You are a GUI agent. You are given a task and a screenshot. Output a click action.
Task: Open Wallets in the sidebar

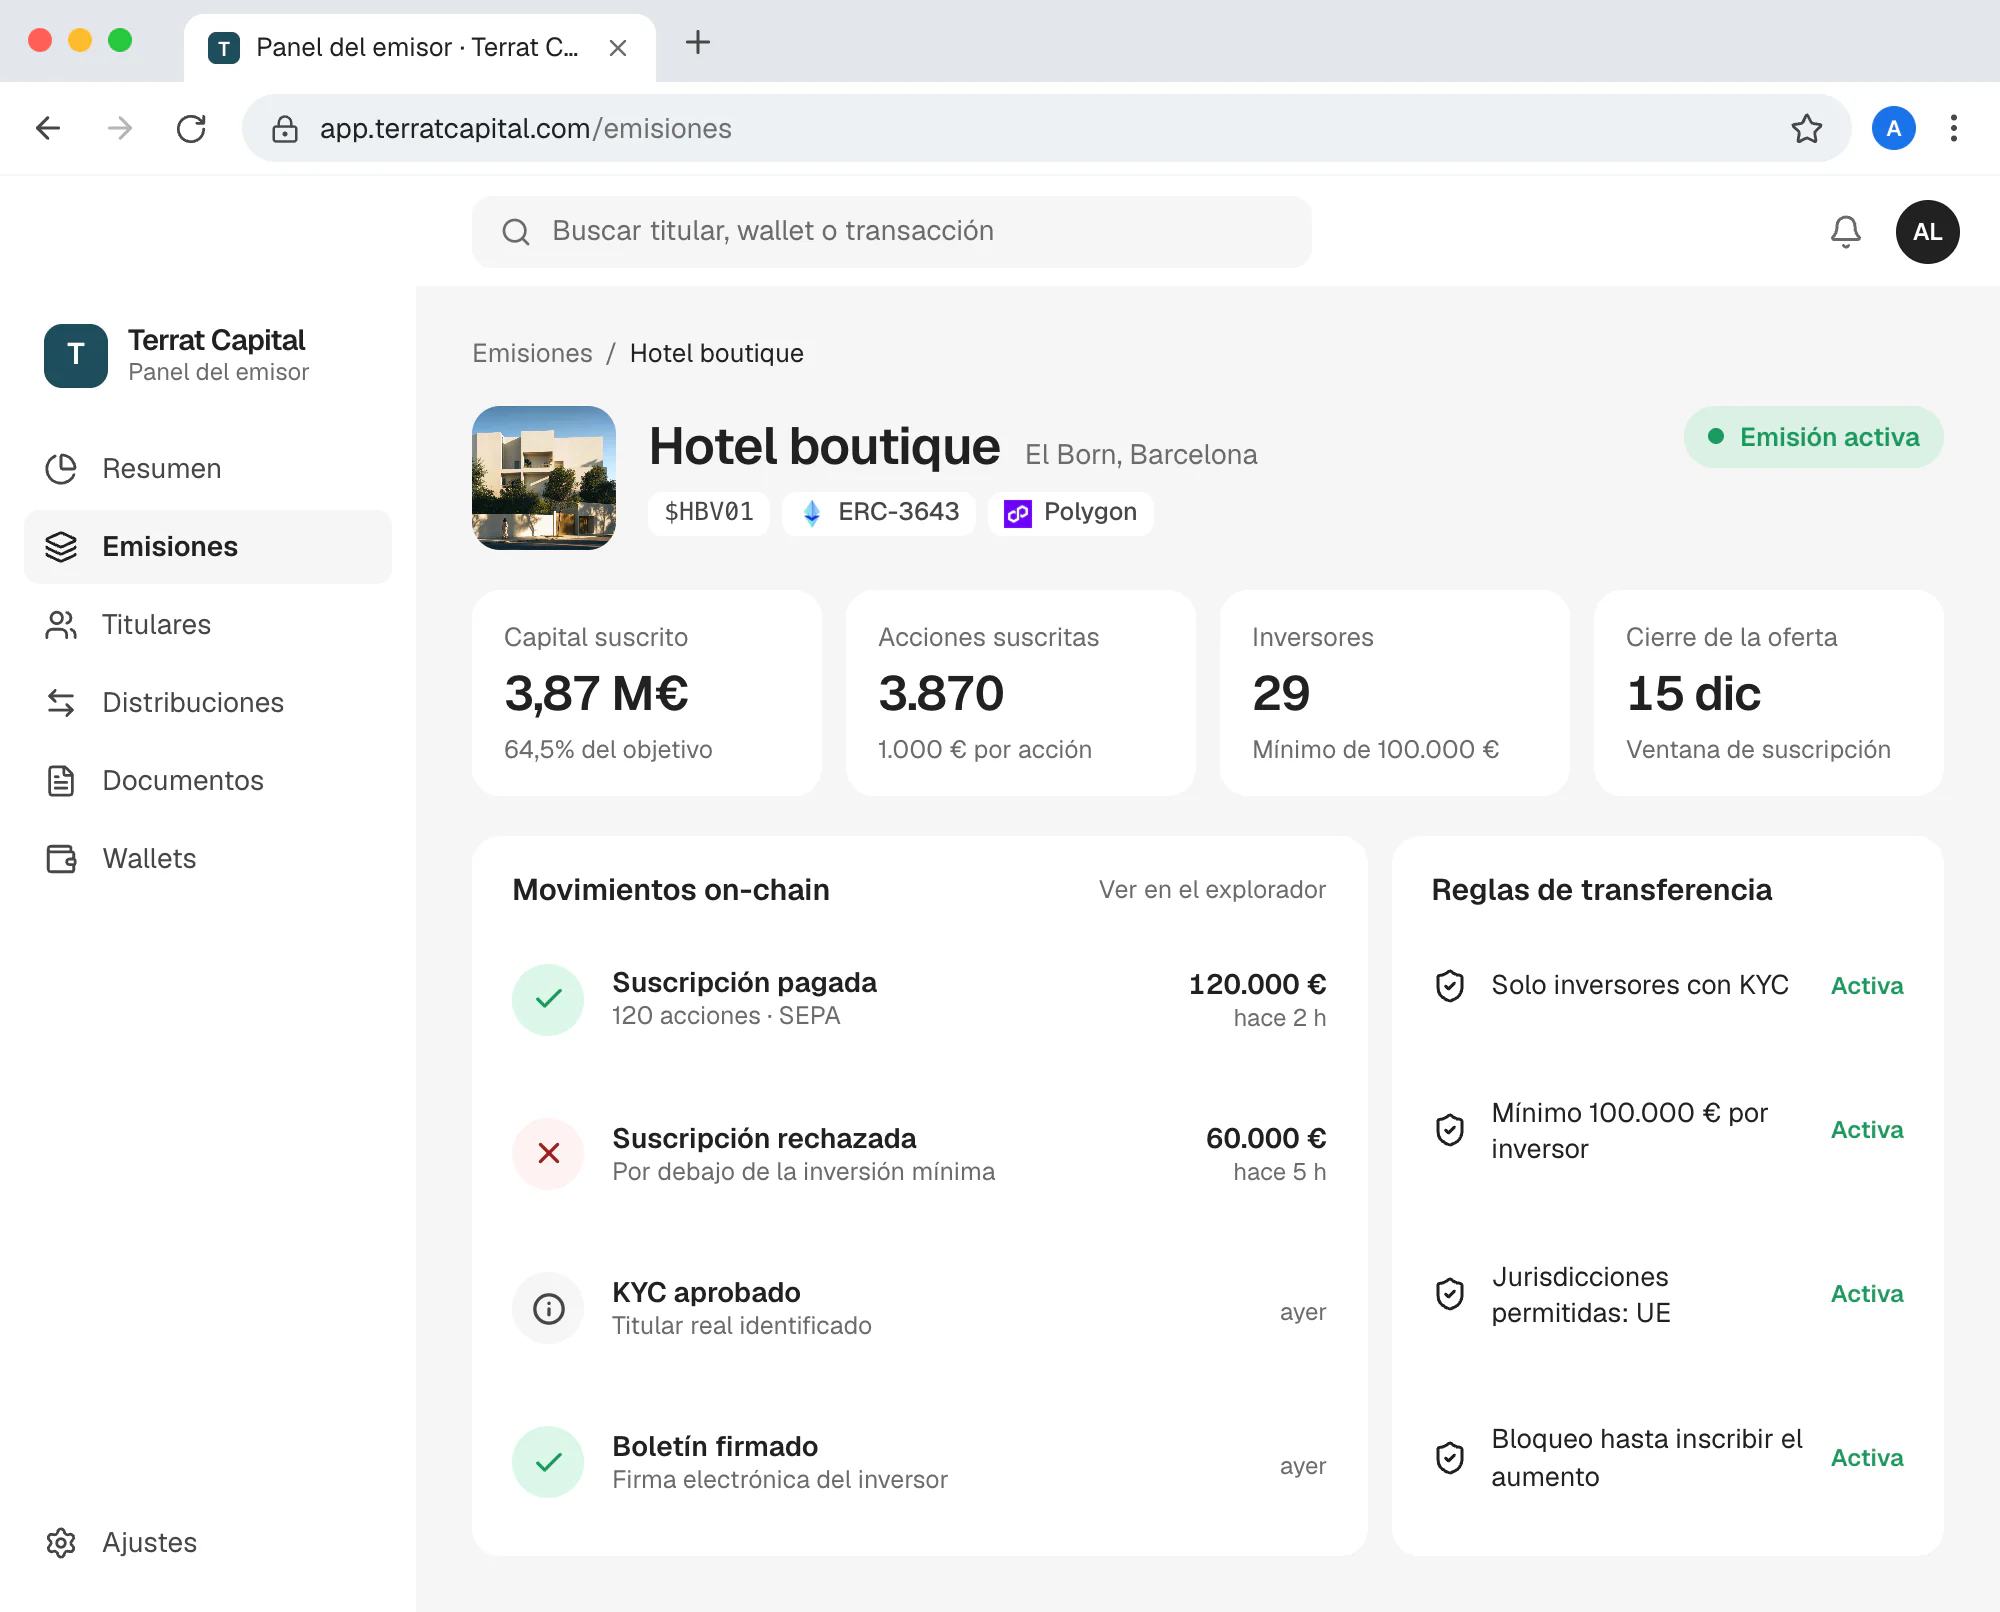pos(208,859)
